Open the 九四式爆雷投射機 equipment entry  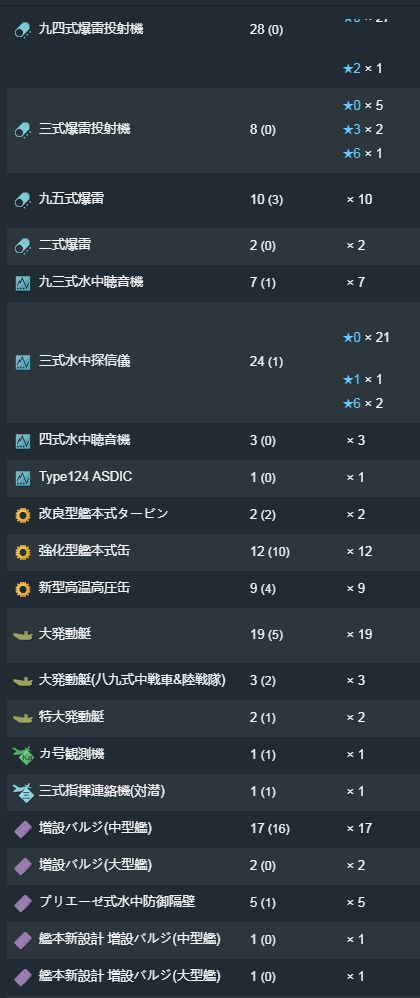click(x=91, y=29)
